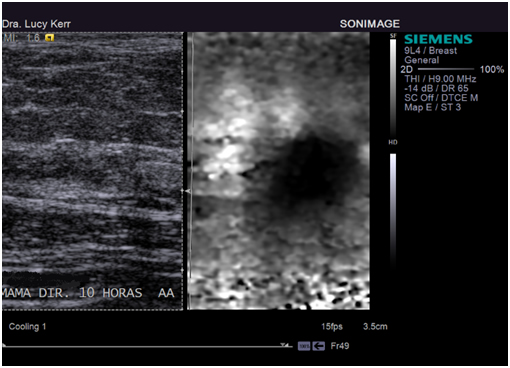Click the left arrow icon before Fr49
The image size is (510, 368).
319,346
